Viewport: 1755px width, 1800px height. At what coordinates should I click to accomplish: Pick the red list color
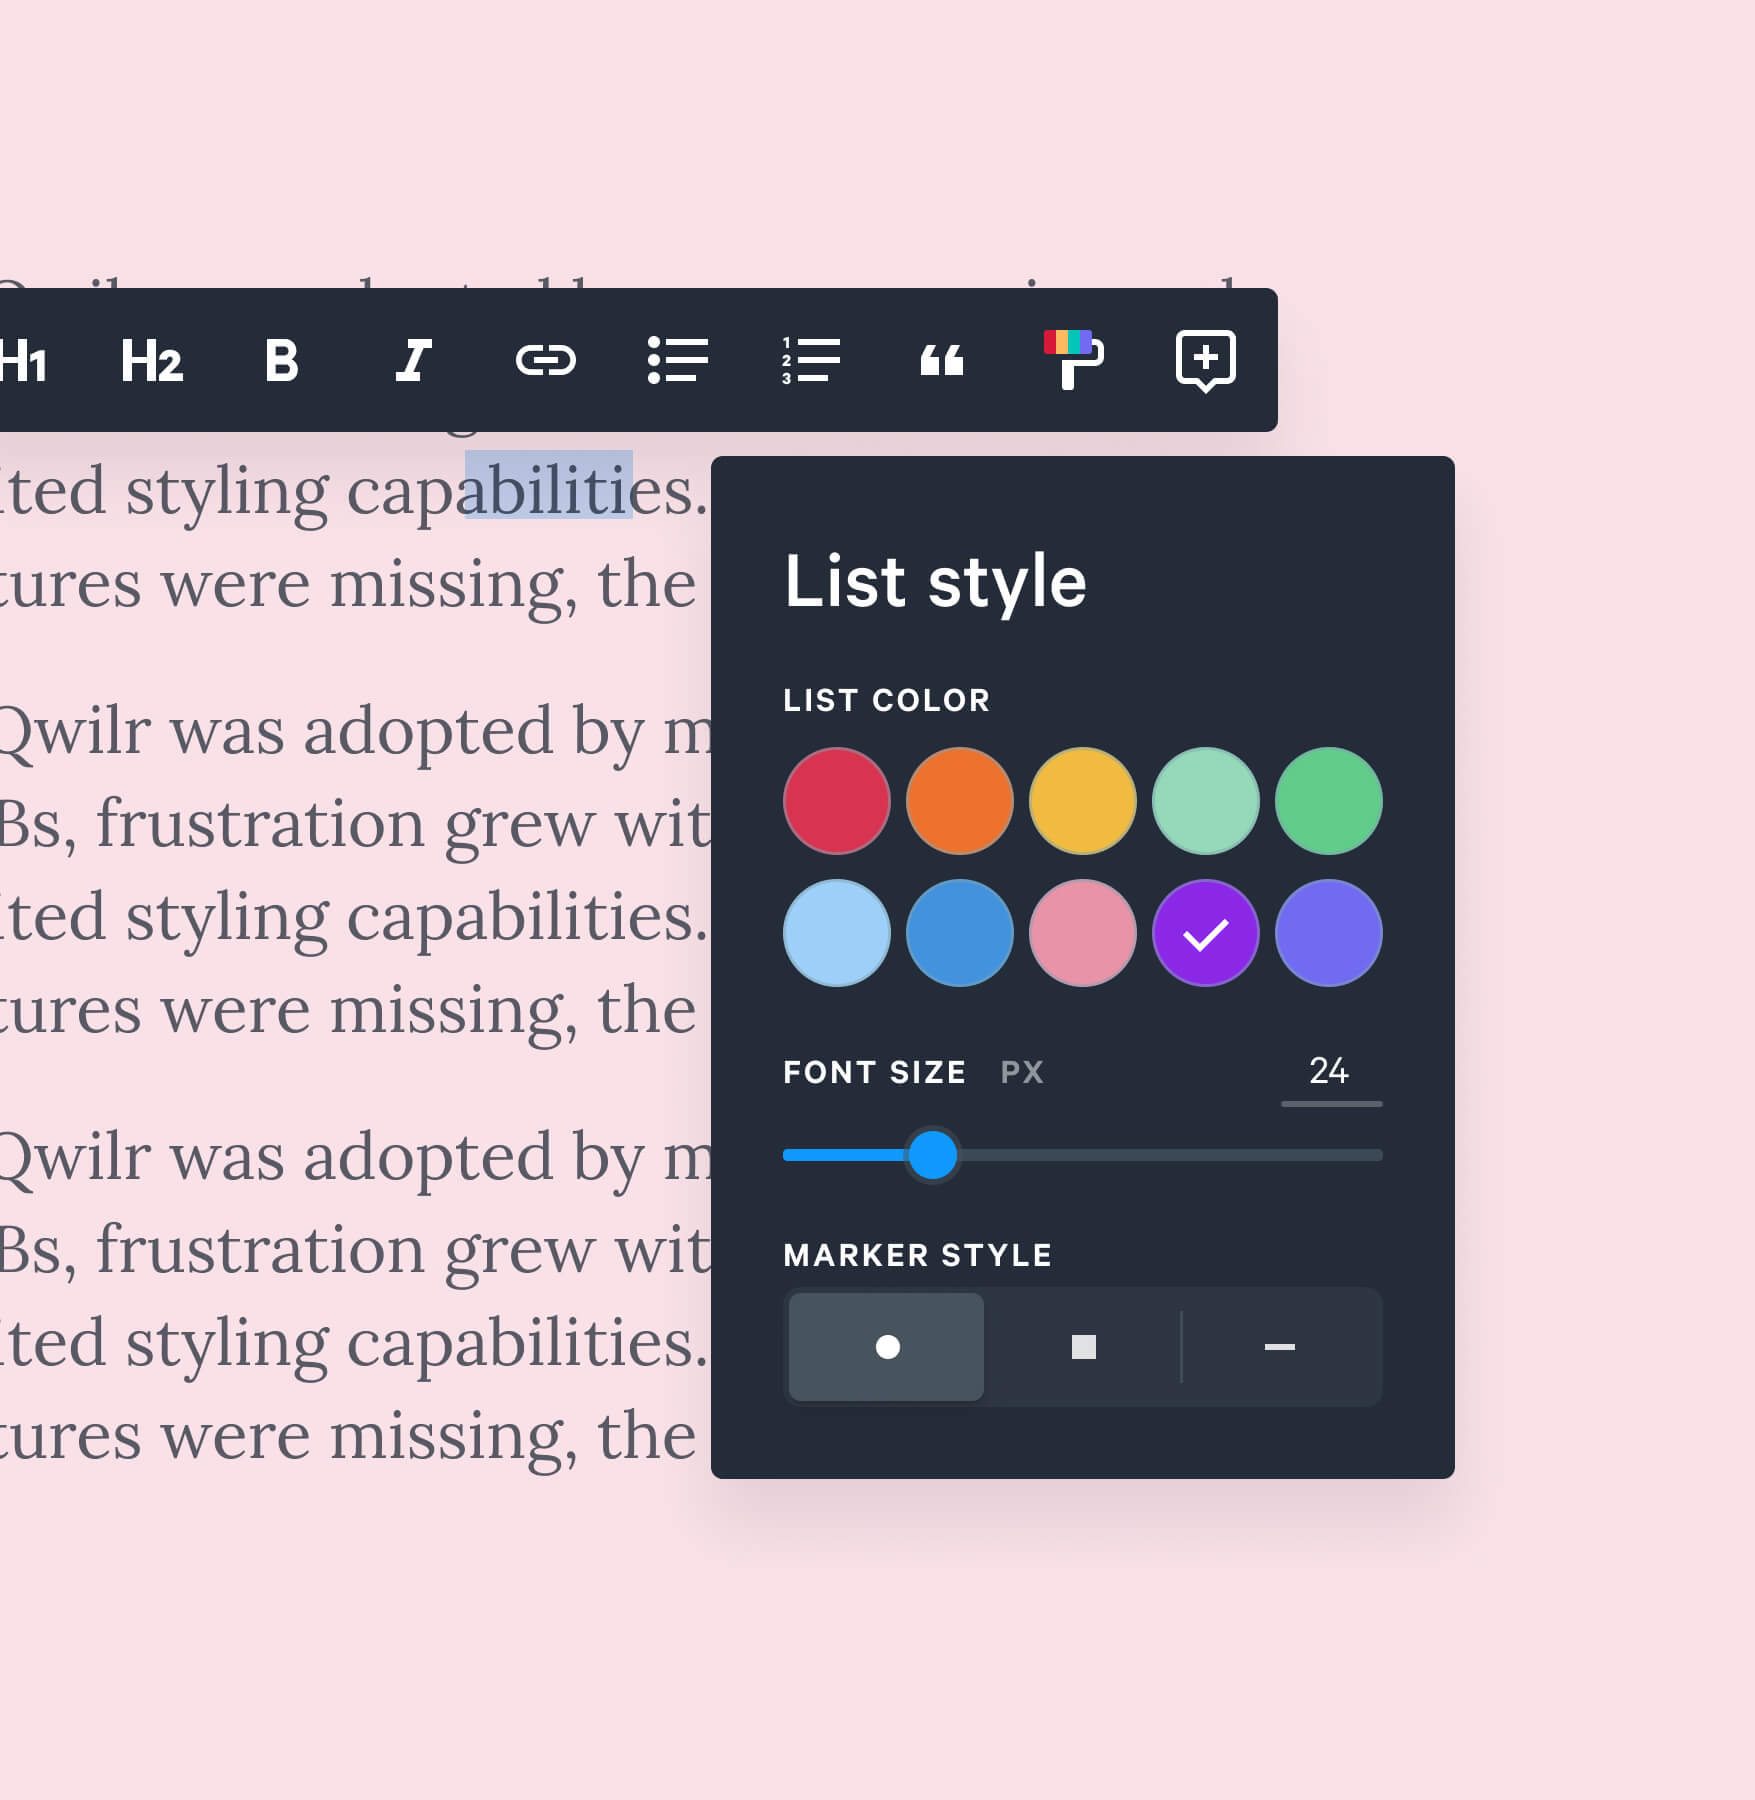point(837,801)
